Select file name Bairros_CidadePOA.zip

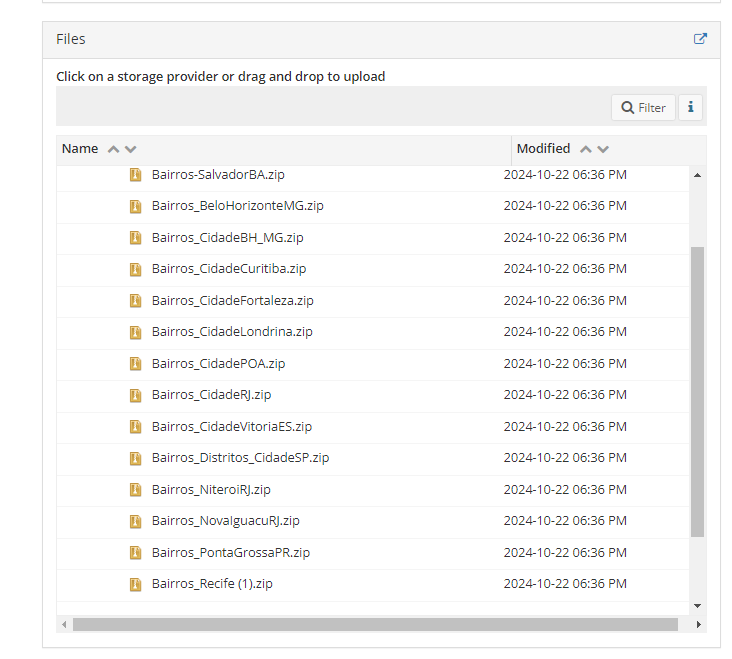click(218, 364)
